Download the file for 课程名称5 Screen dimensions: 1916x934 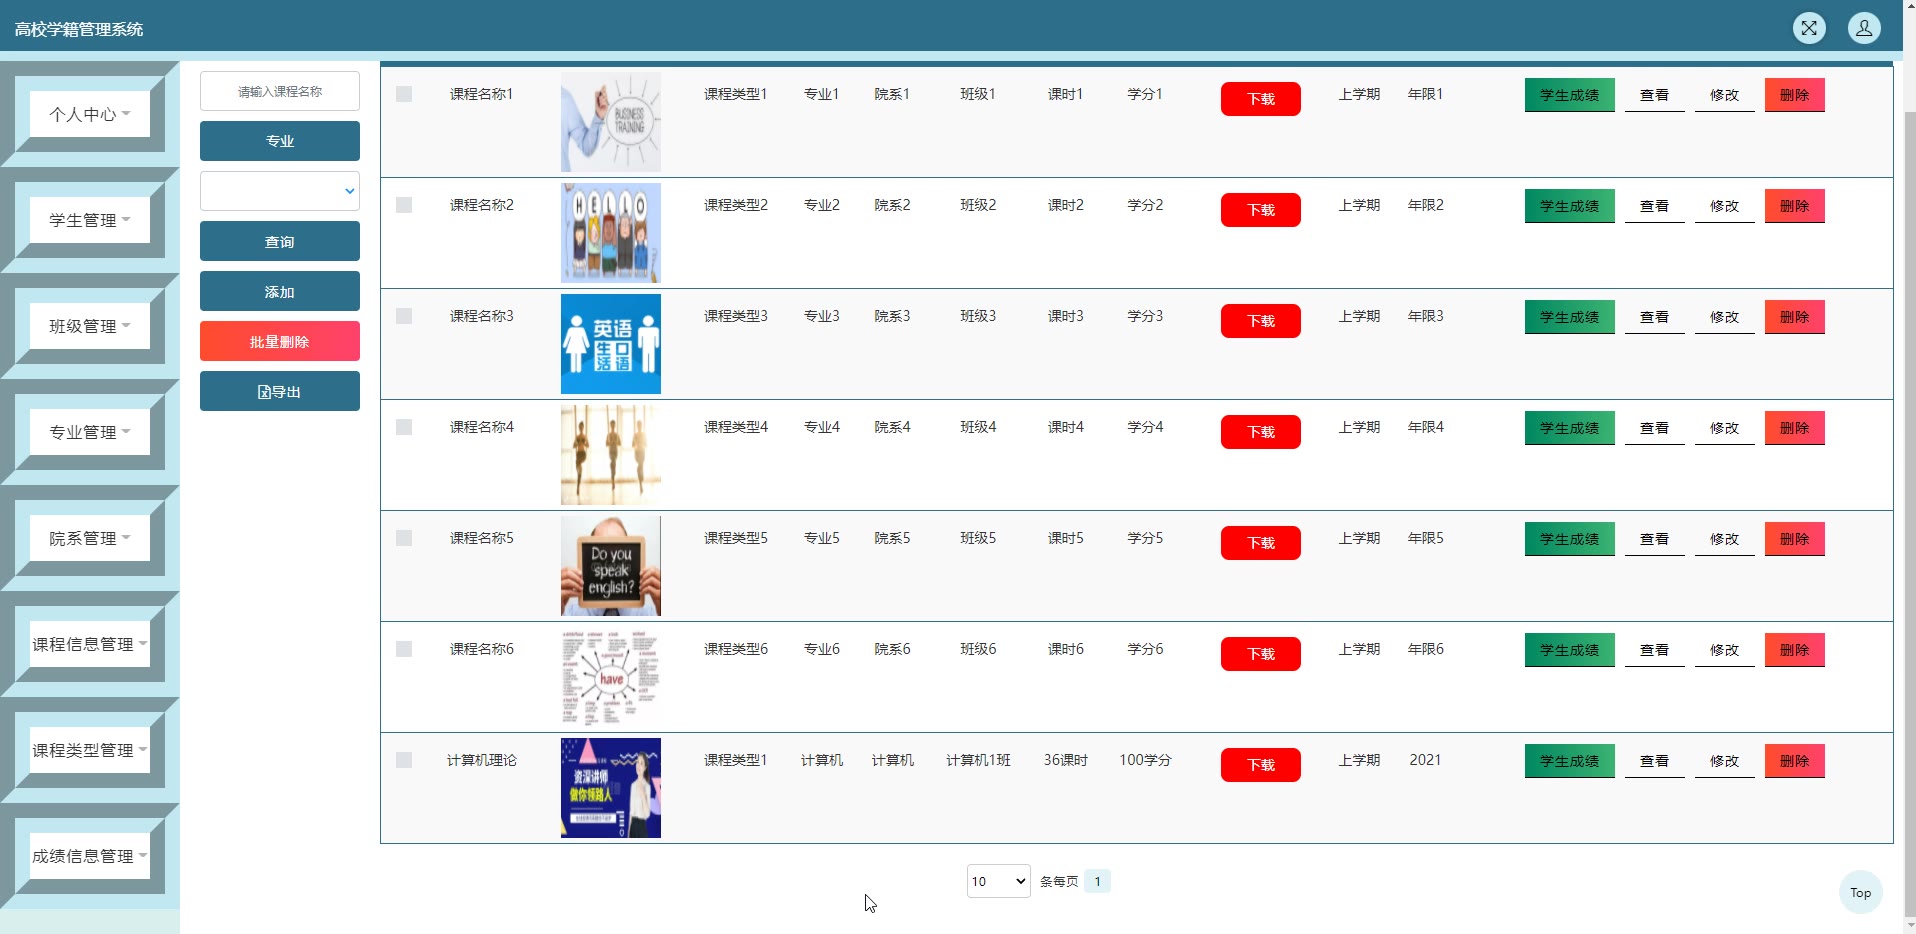coord(1261,543)
